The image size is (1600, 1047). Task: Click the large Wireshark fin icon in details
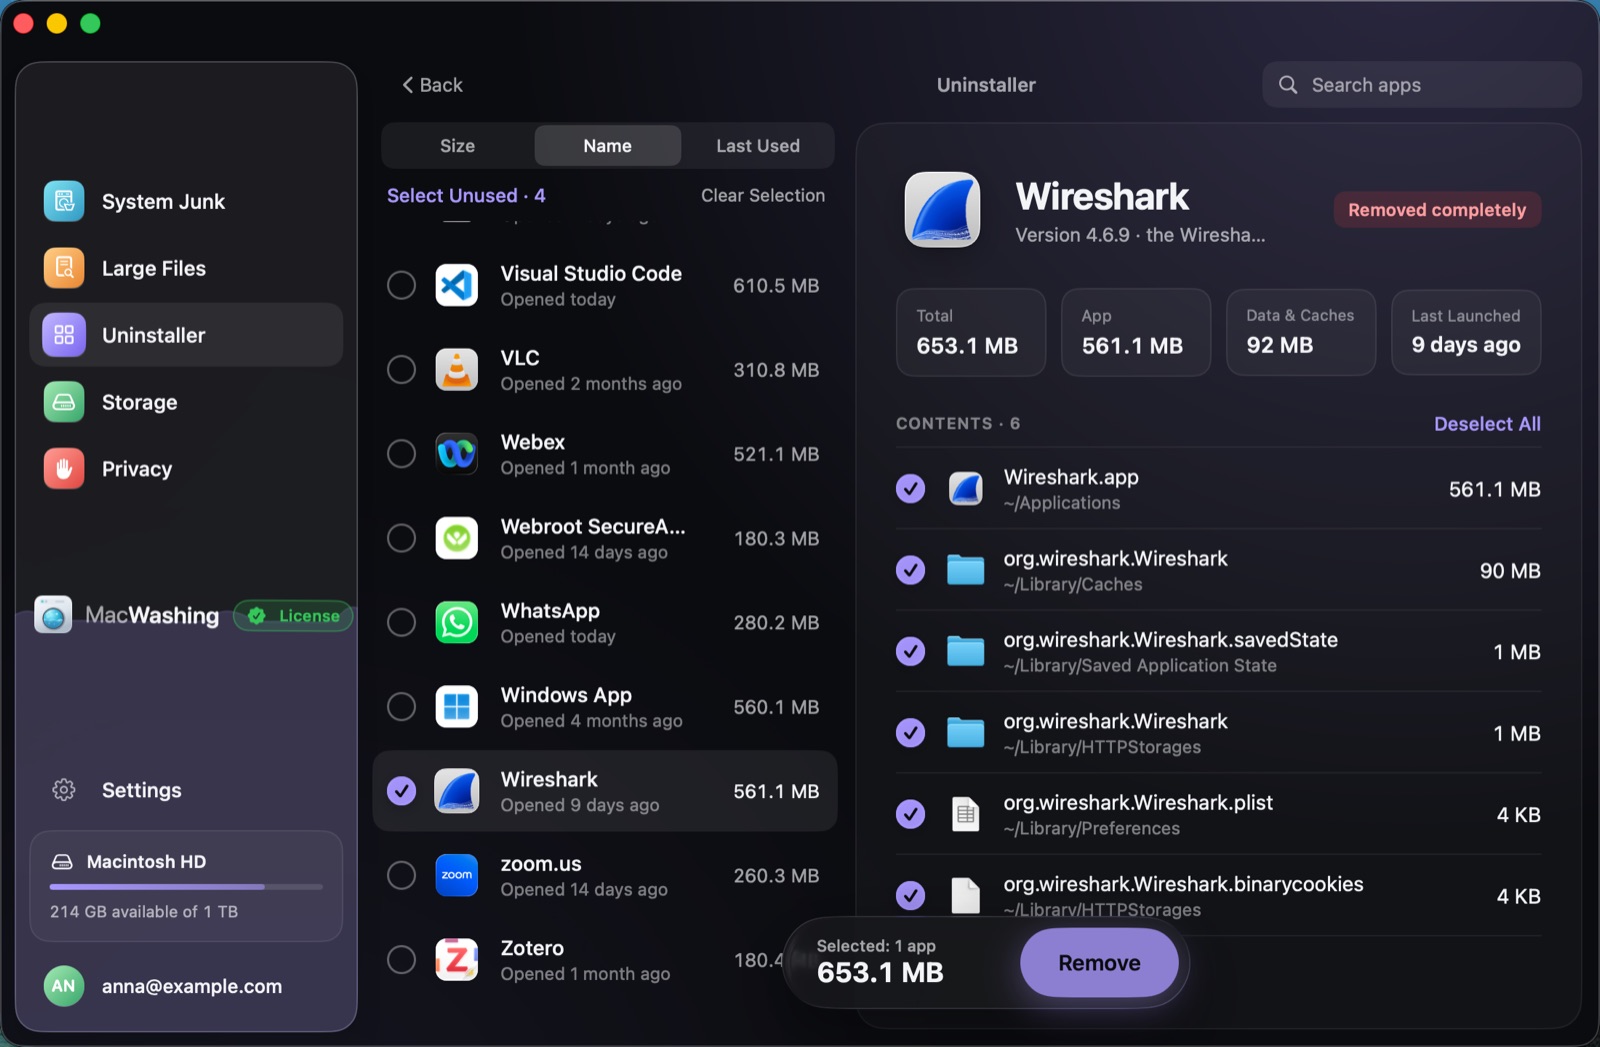[942, 210]
